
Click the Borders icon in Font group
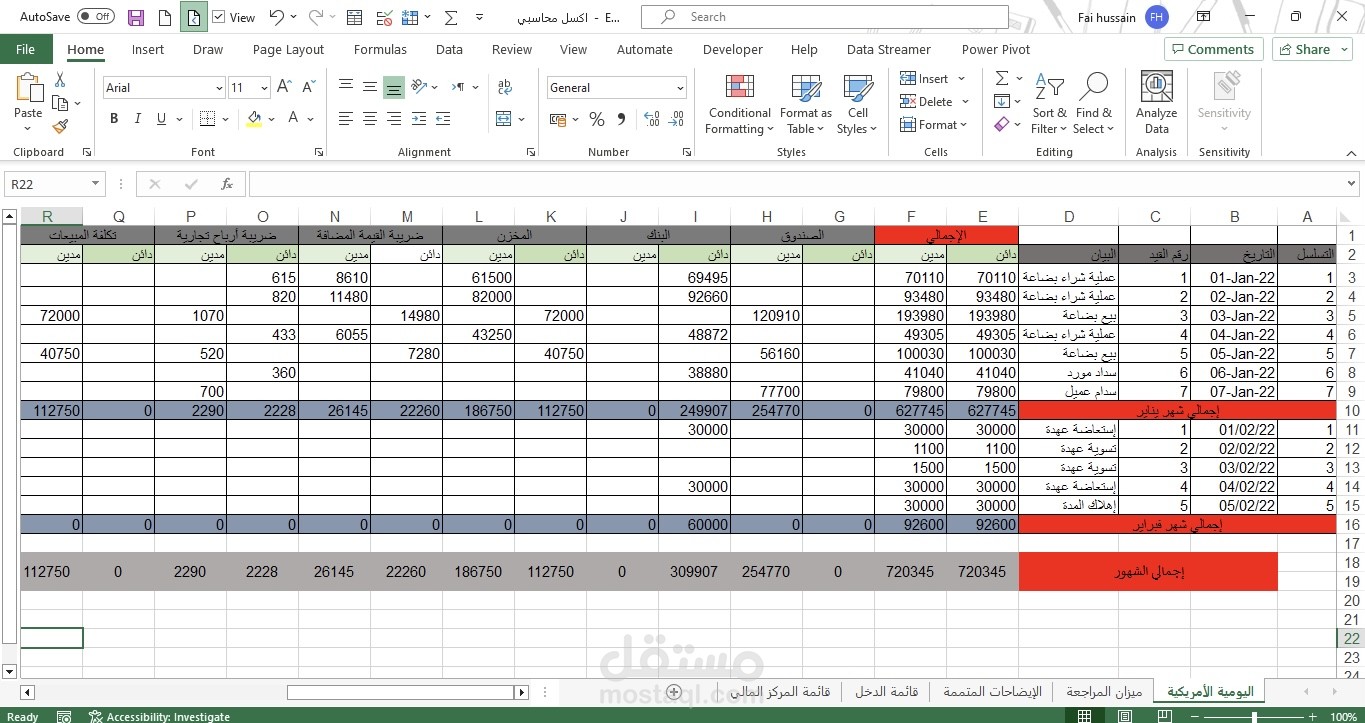[x=207, y=119]
